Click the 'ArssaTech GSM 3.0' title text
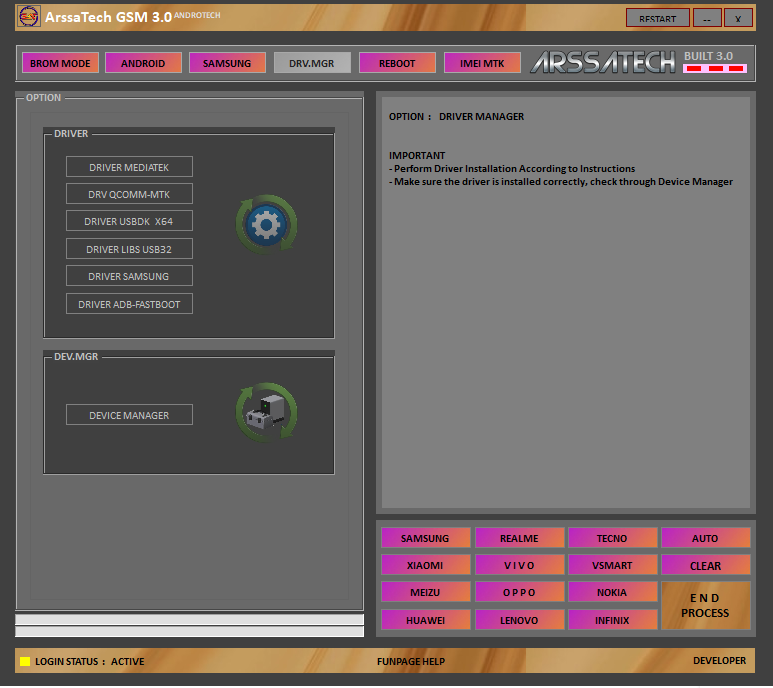773x688 pixels. [108, 17]
